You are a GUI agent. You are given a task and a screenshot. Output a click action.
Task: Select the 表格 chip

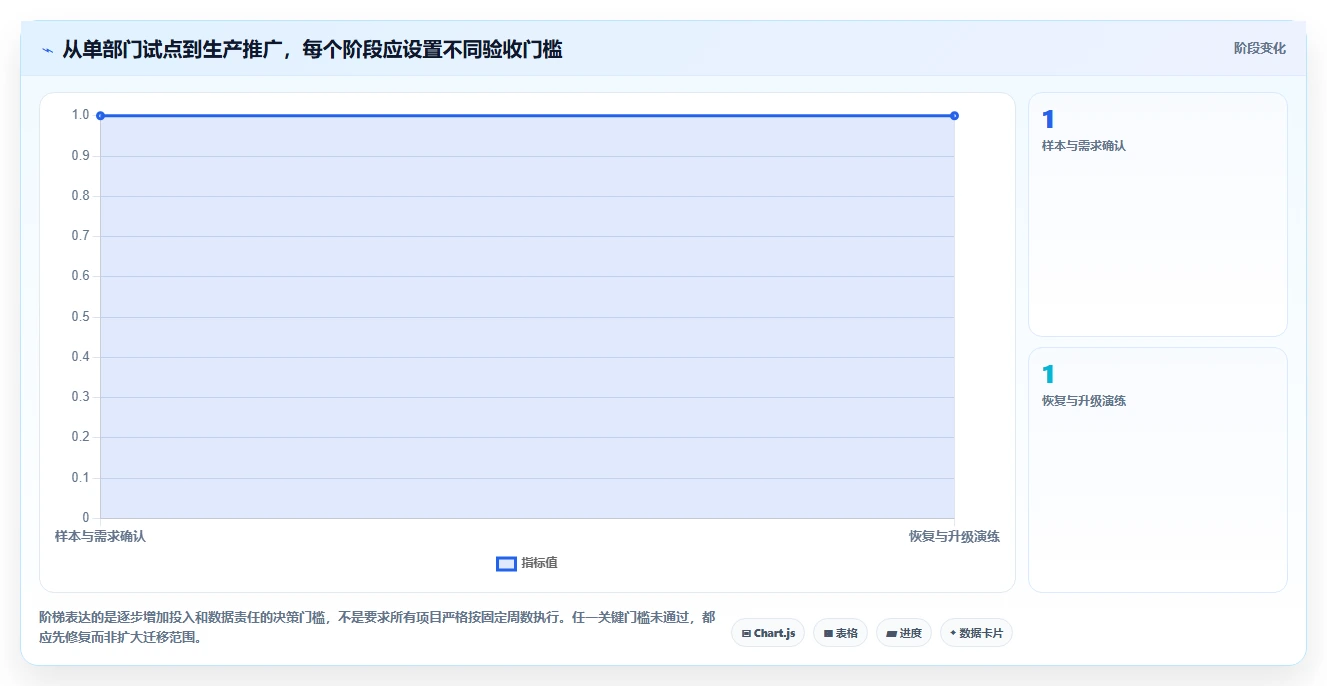click(840, 633)
